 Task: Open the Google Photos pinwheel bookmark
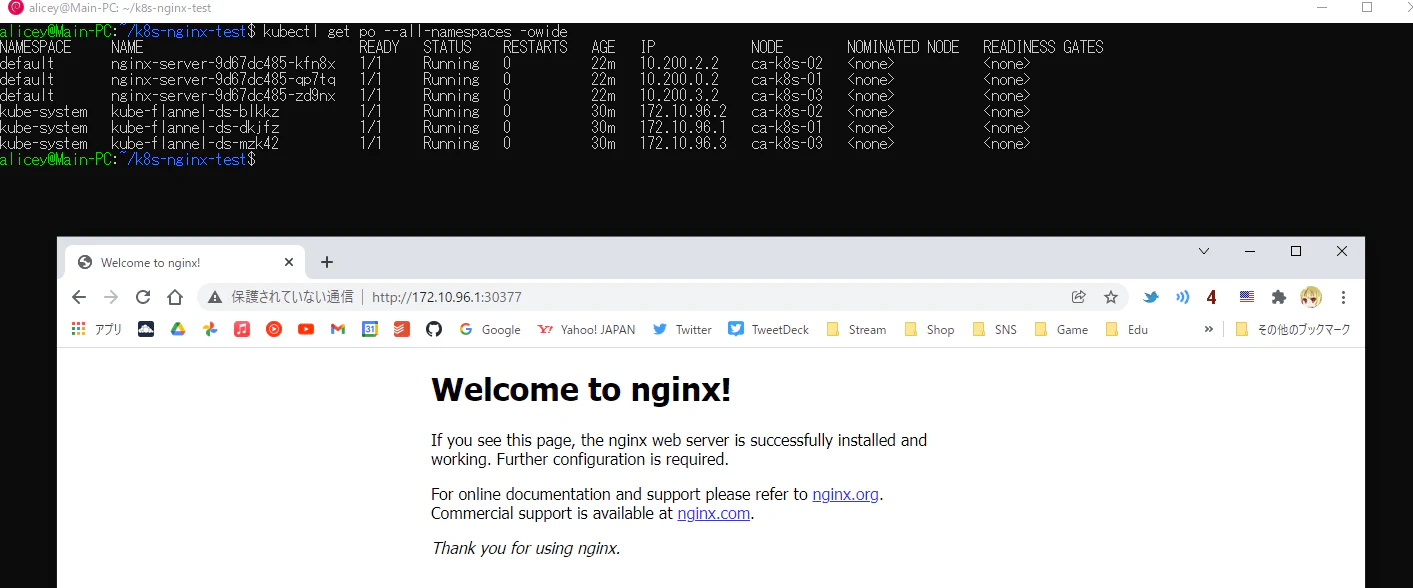pos(210,329)
